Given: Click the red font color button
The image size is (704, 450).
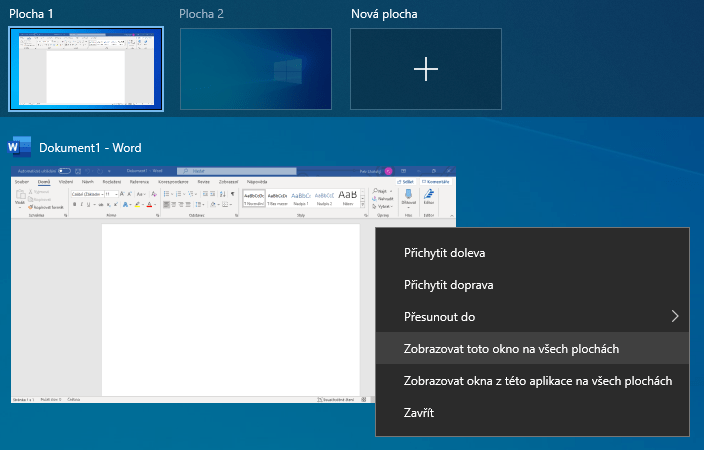Looking at the screenshot, I should (x=148, y=204).
